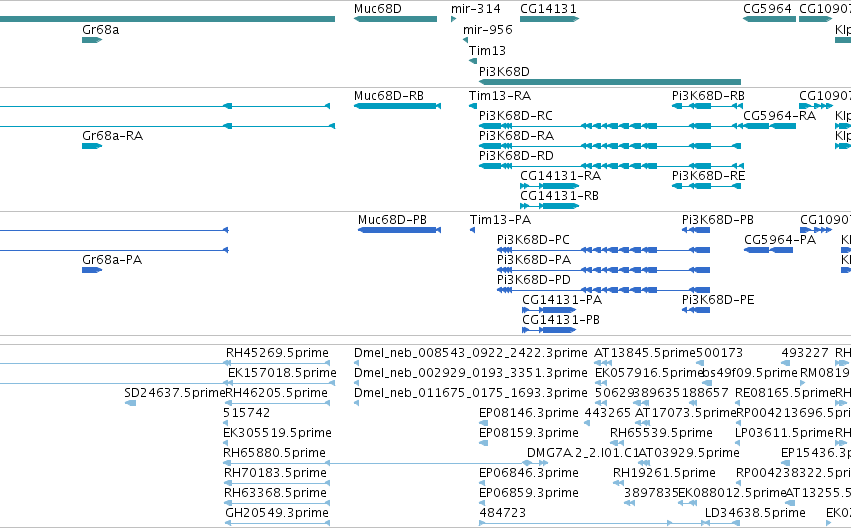Click the Pi3K68D-RC transcript label
This screenshot has width=851, height=528.
[x=516, y=116]
